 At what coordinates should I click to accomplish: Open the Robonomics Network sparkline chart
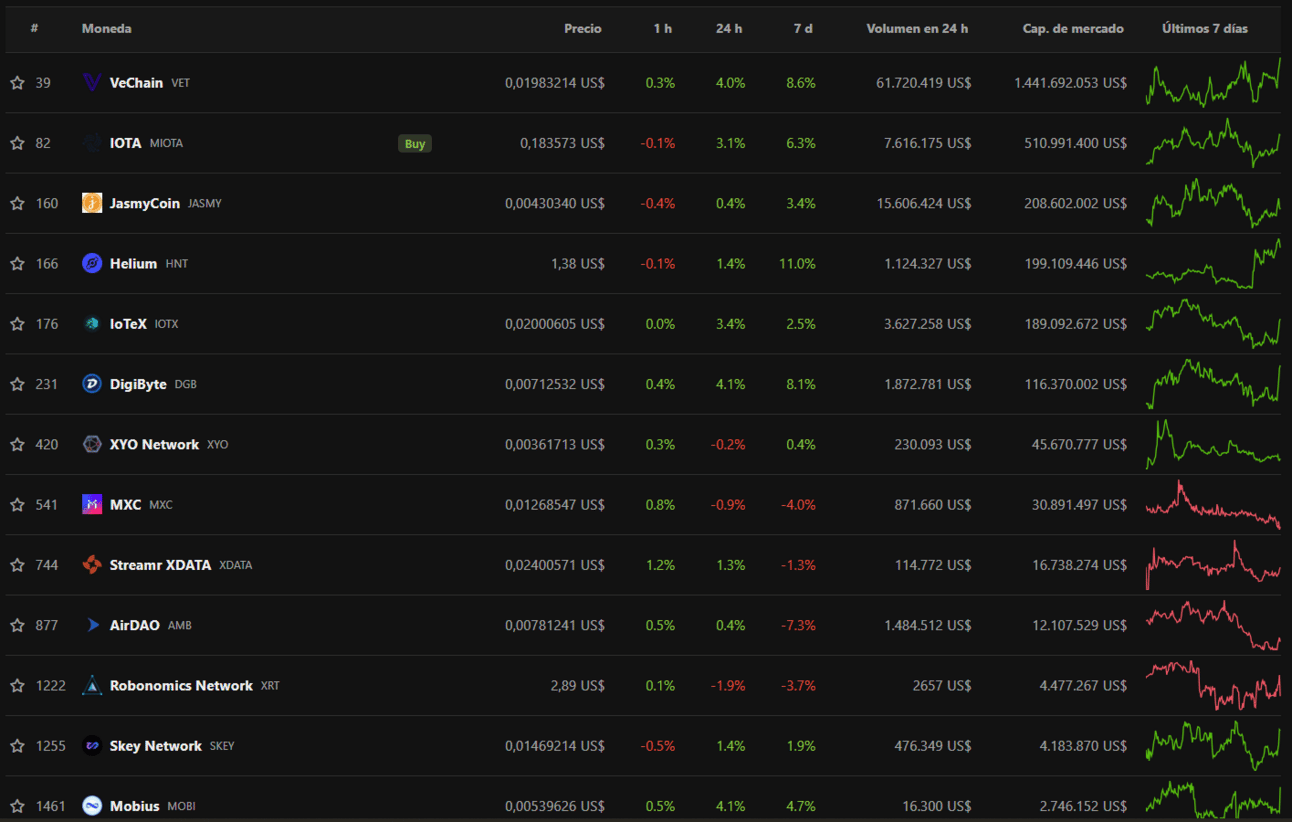[1213, 686]
